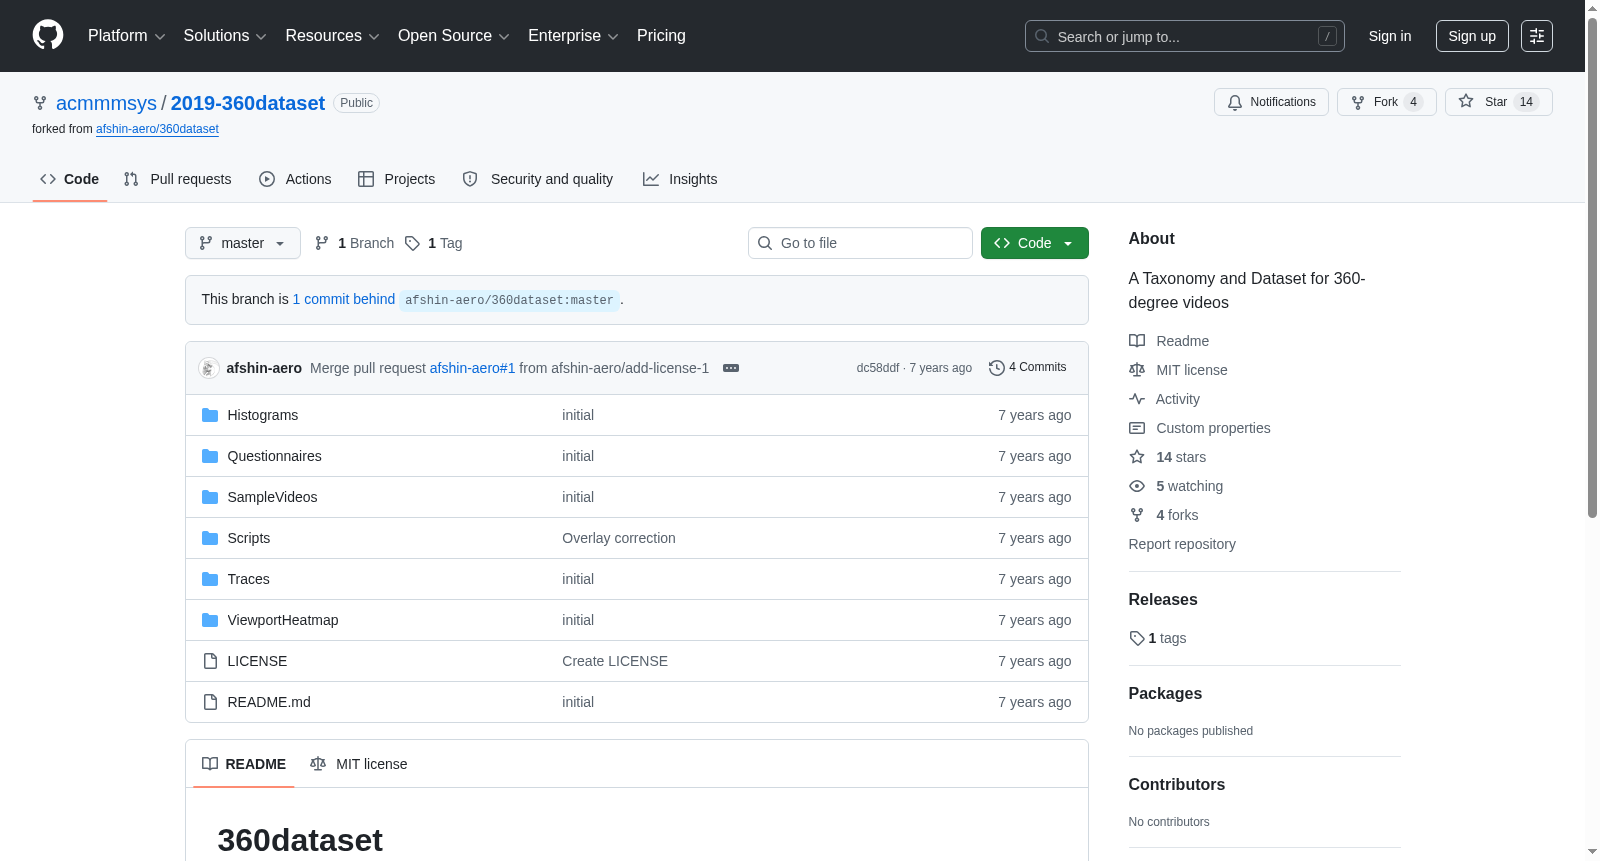Click the afshin-aero avatar icon
The image size is (1600, 861).
pyautogui.click(x=209, y=368)
